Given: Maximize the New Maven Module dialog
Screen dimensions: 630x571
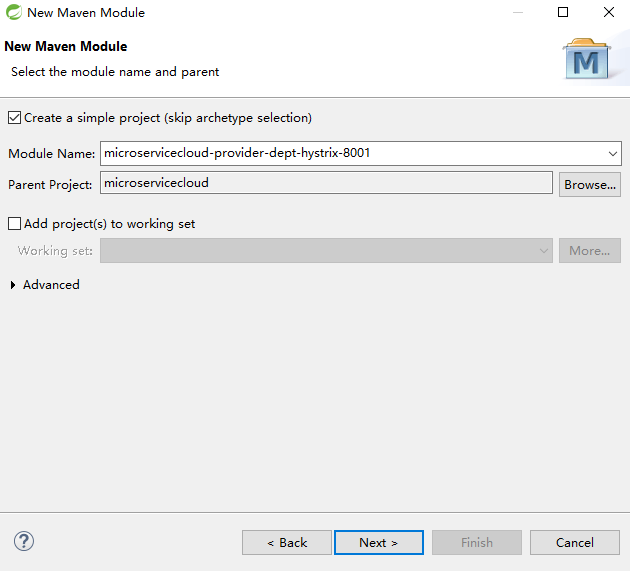Looking at the screenshot, I should pyautogui.click(x=563, y=12).
